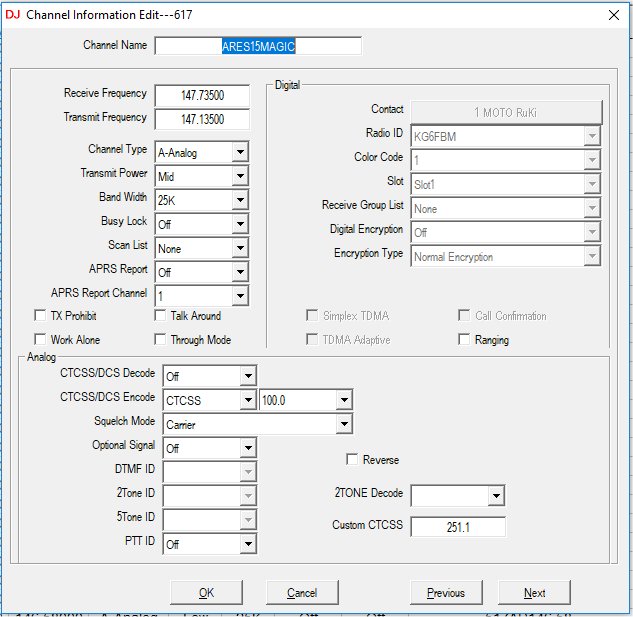
Task: Enable the TX Prohibit checkbox
Action: click(x=40, y=315)
